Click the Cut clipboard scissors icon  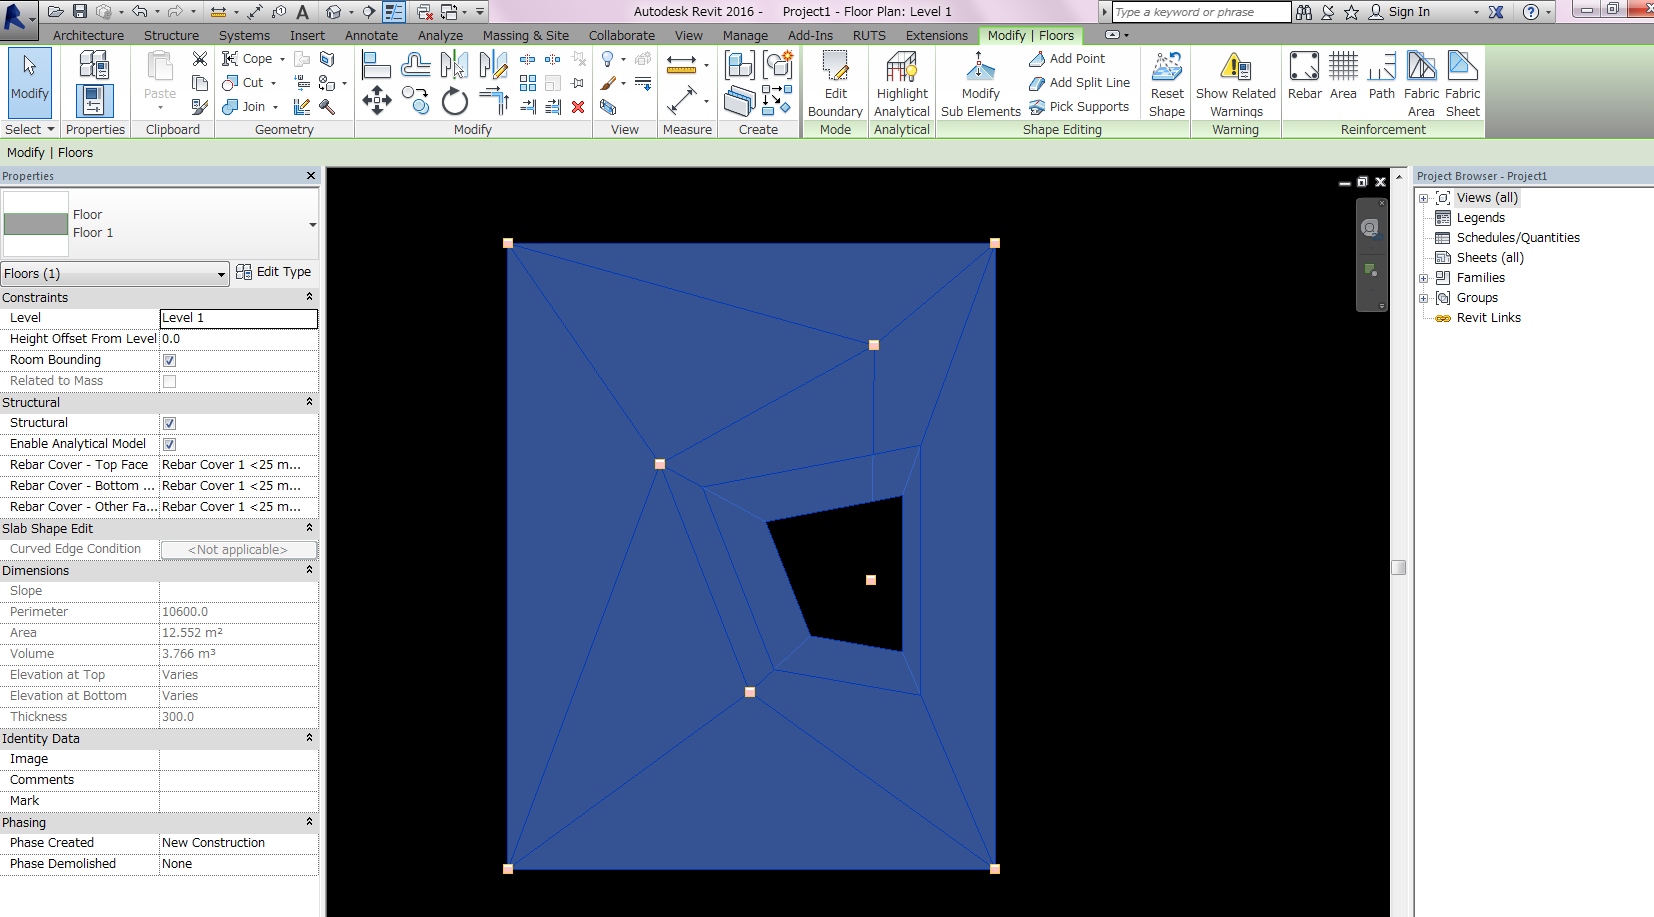(x=200, y=59)
